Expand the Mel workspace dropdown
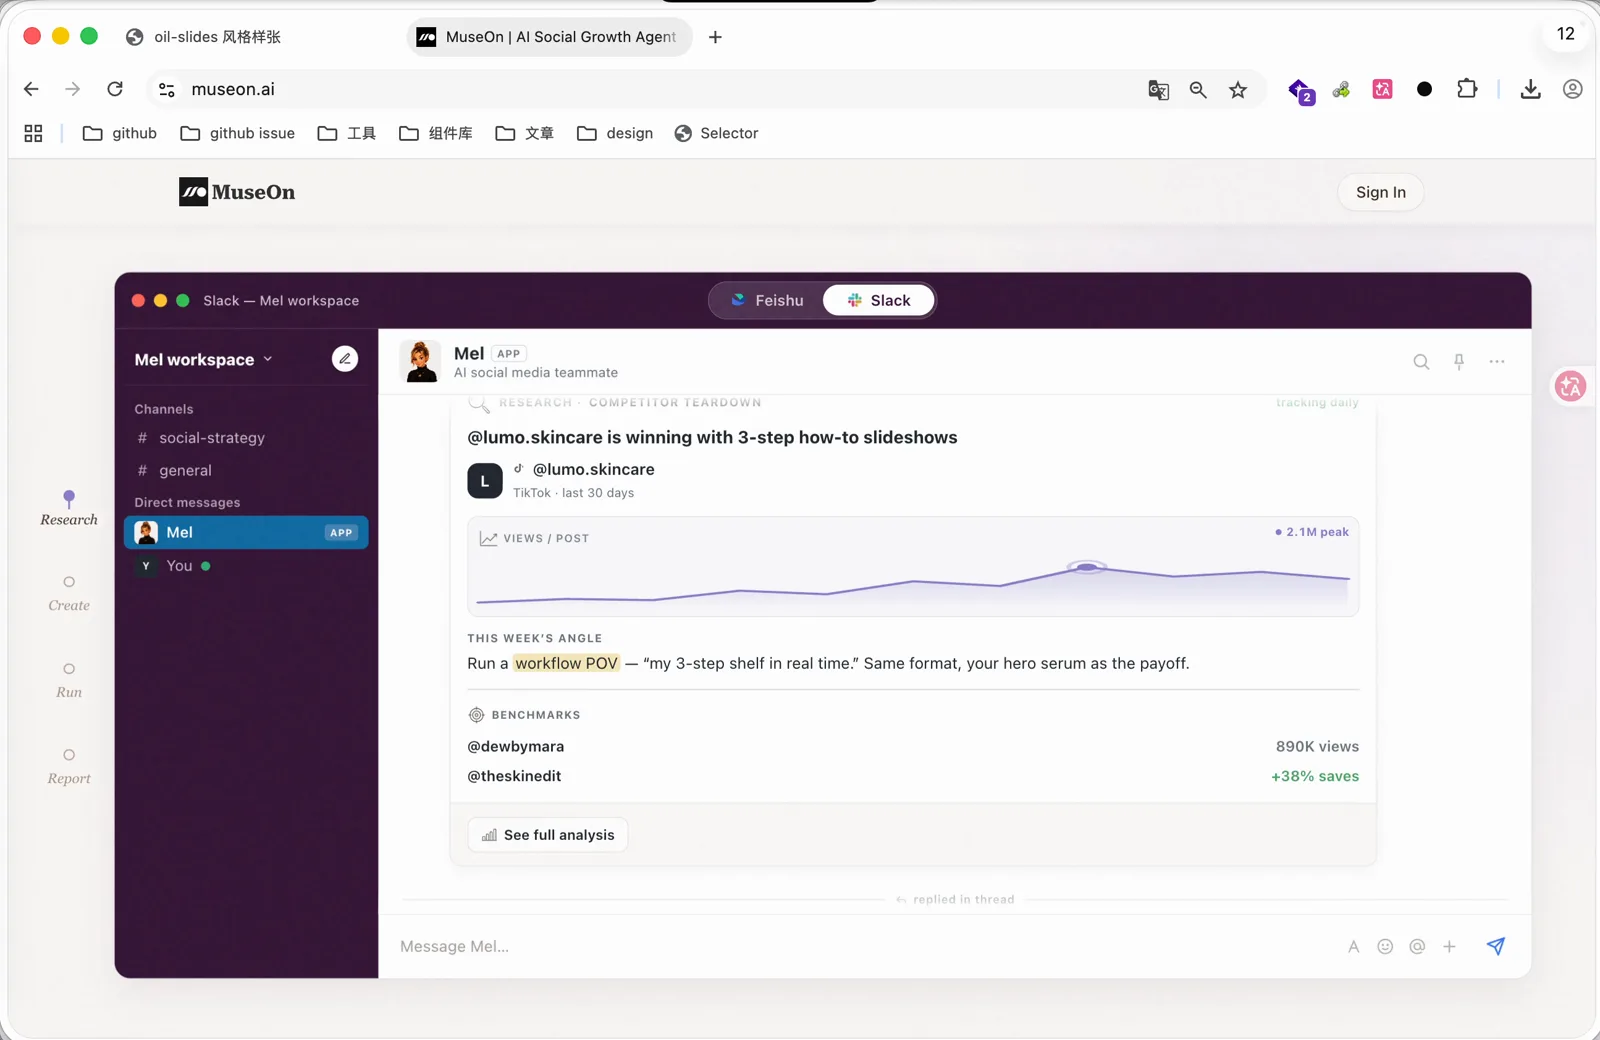 (x=204, y=359)
